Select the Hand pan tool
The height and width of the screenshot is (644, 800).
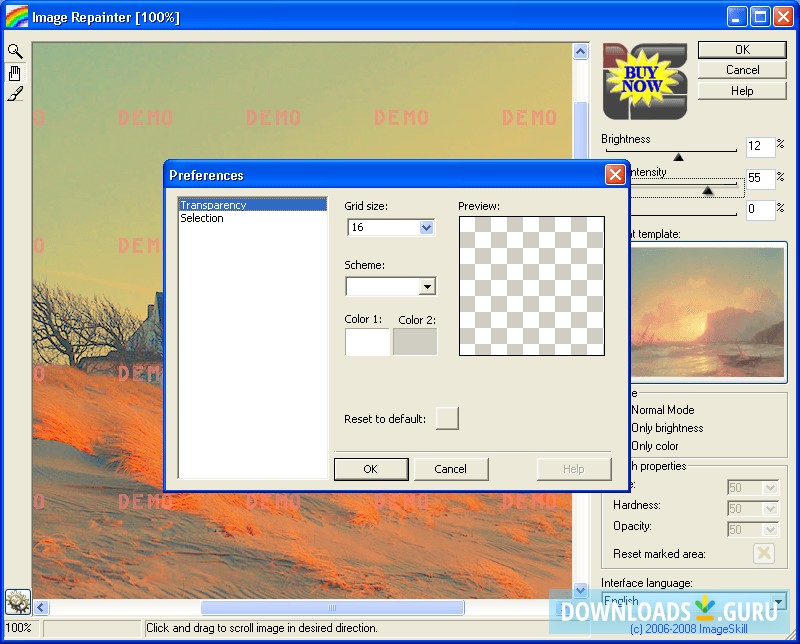click(15, 72)
